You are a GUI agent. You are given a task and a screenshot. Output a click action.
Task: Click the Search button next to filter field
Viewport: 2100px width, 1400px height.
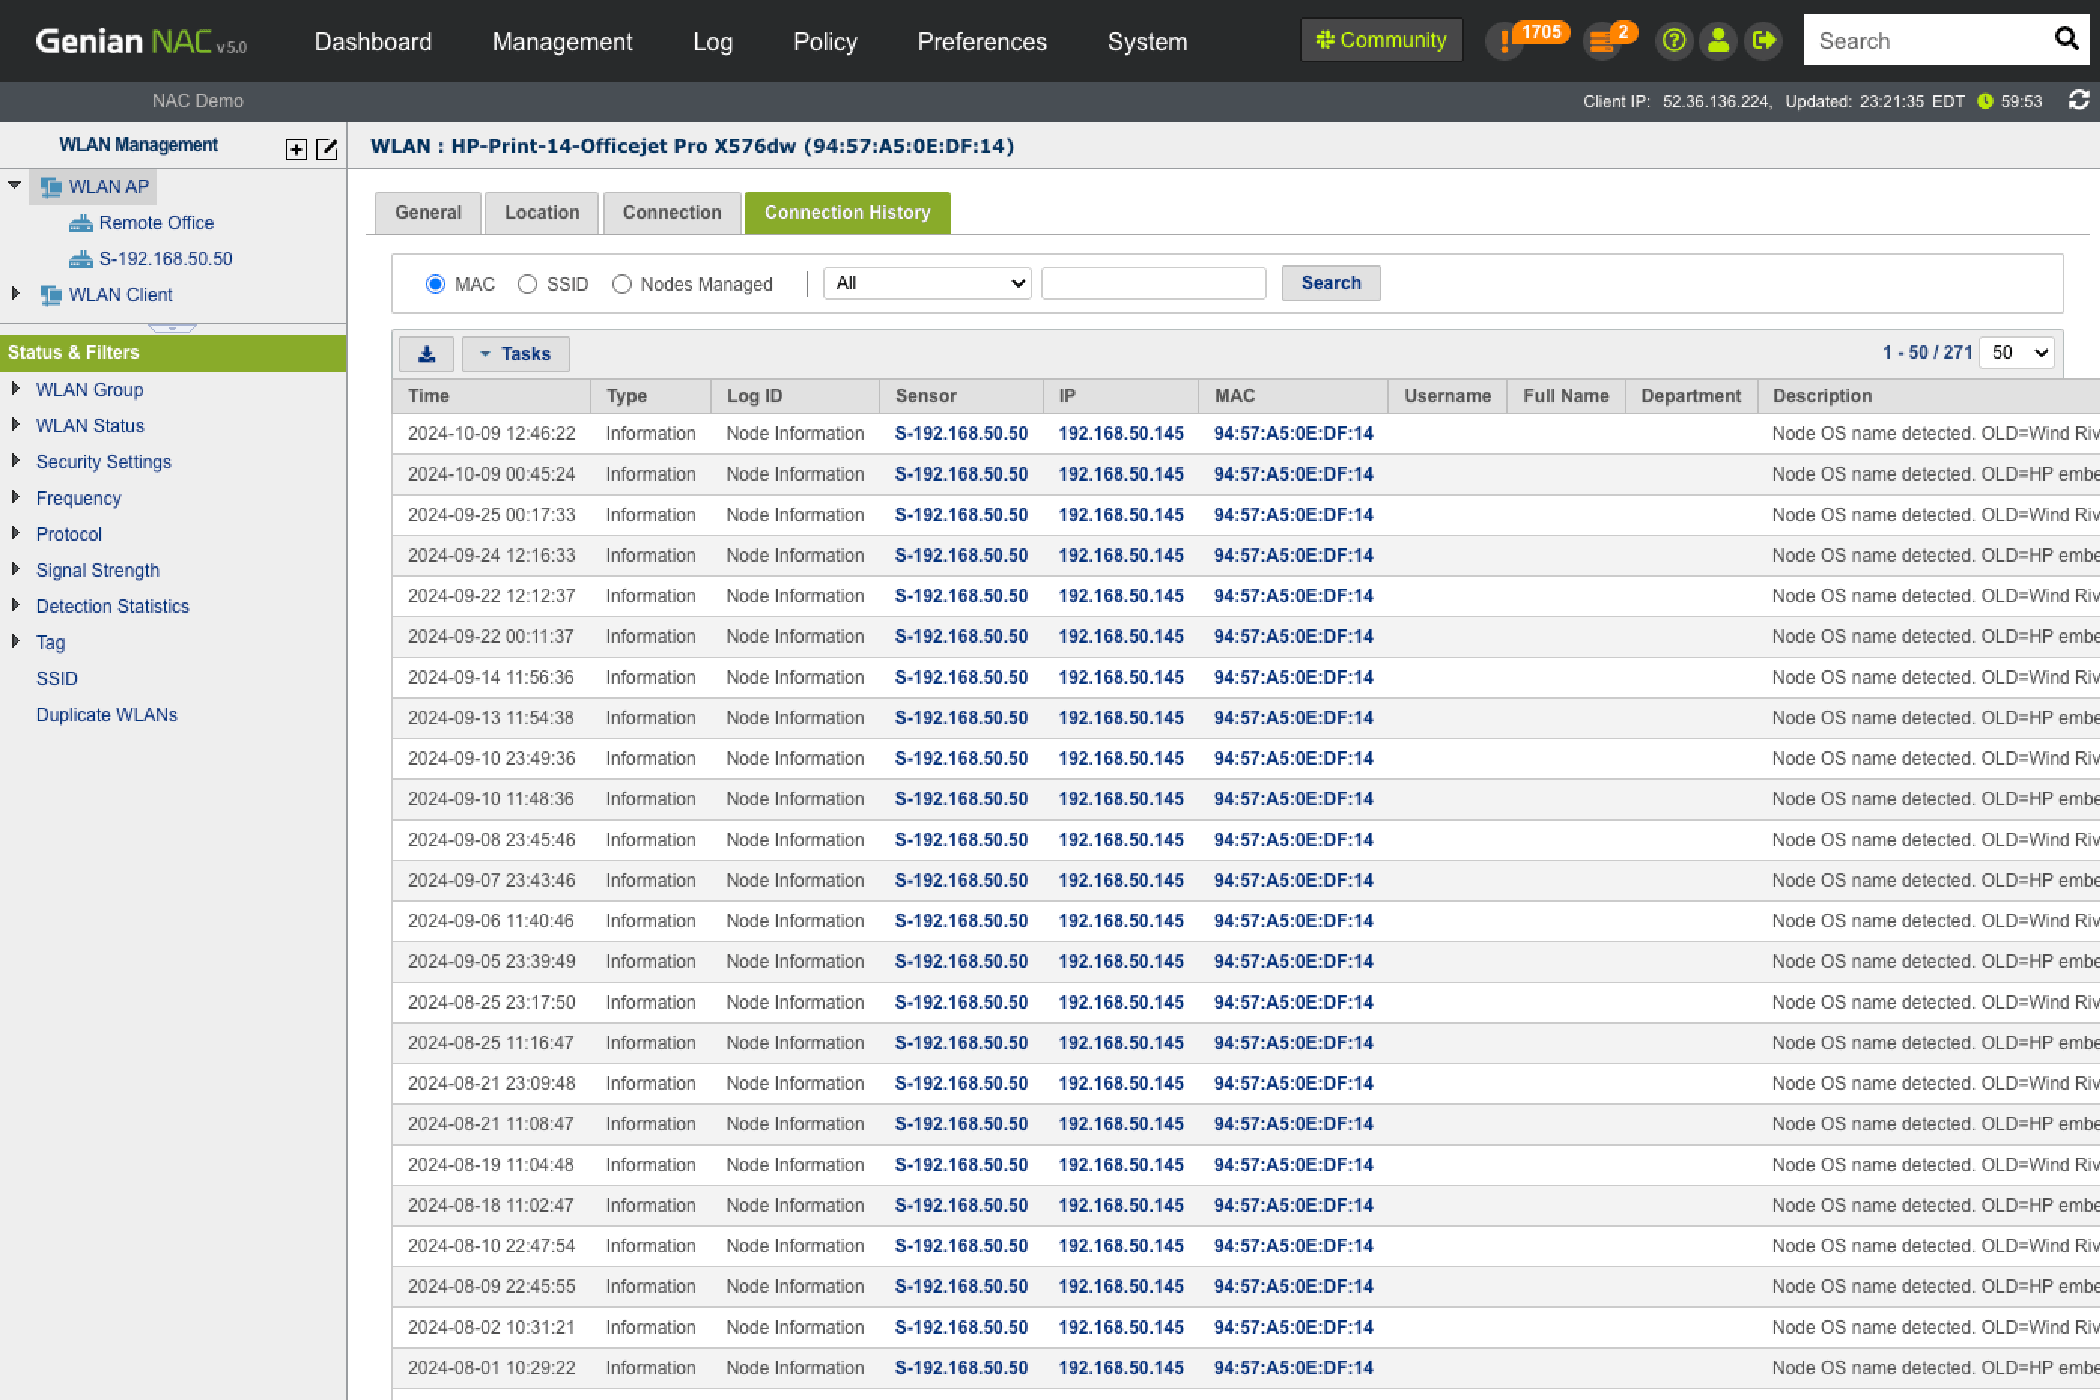tap(1330, 283)
